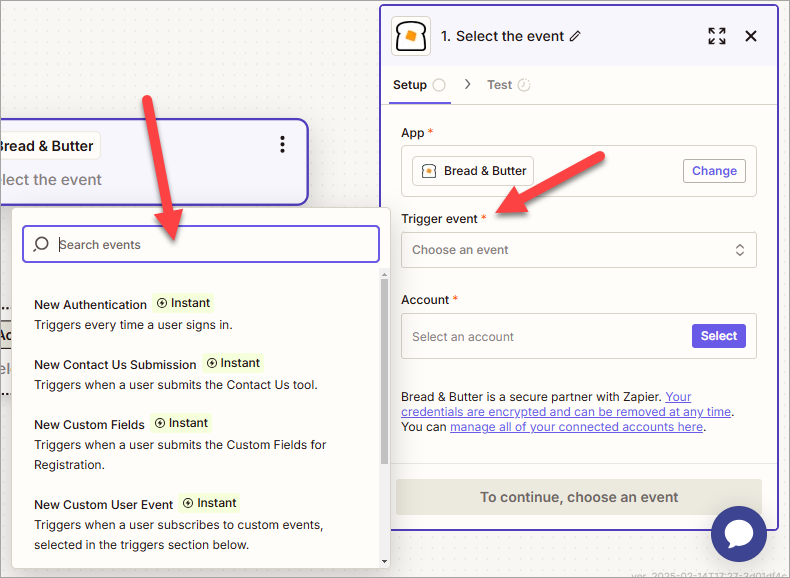This screenshot has height=578, width=790.
Task: Click the Setup status circle indicator
Action: [439, 85]
